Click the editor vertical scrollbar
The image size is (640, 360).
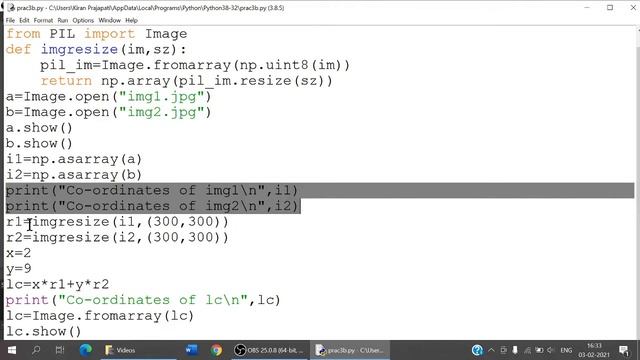[x=637, y=182]
